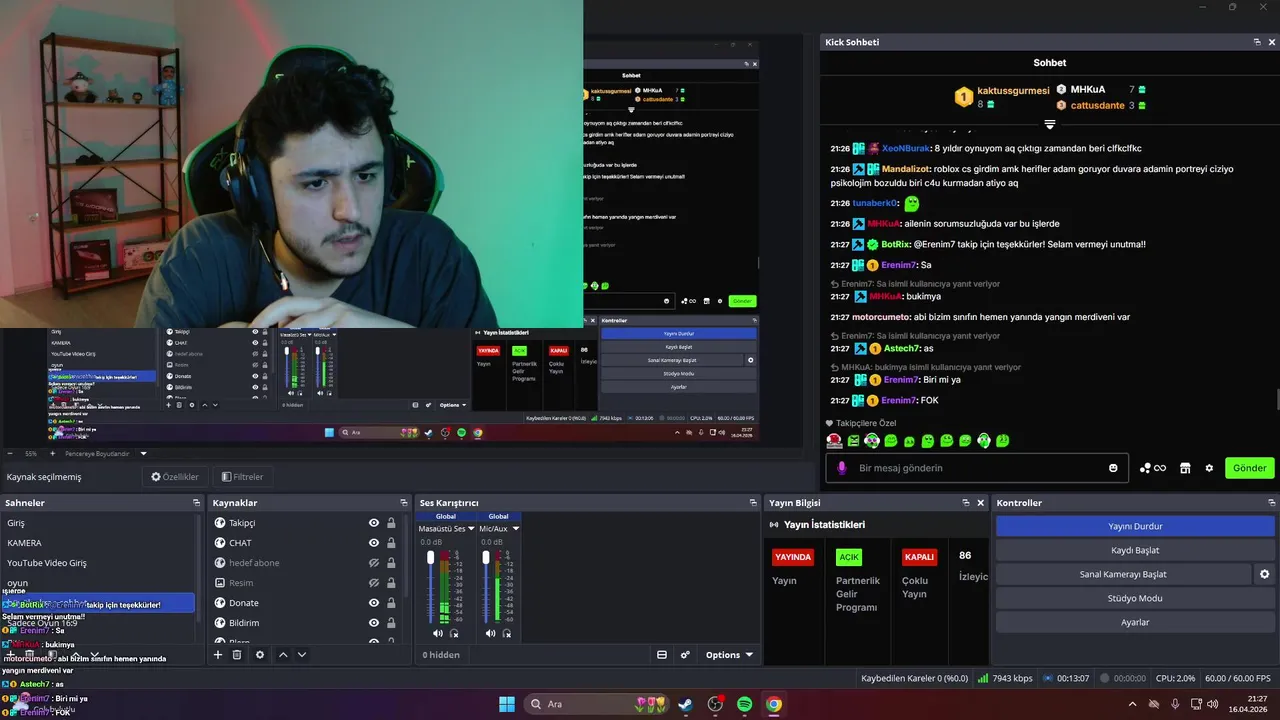
Task: Enable Stüdyo Modu
Action: coord(1135,598)
